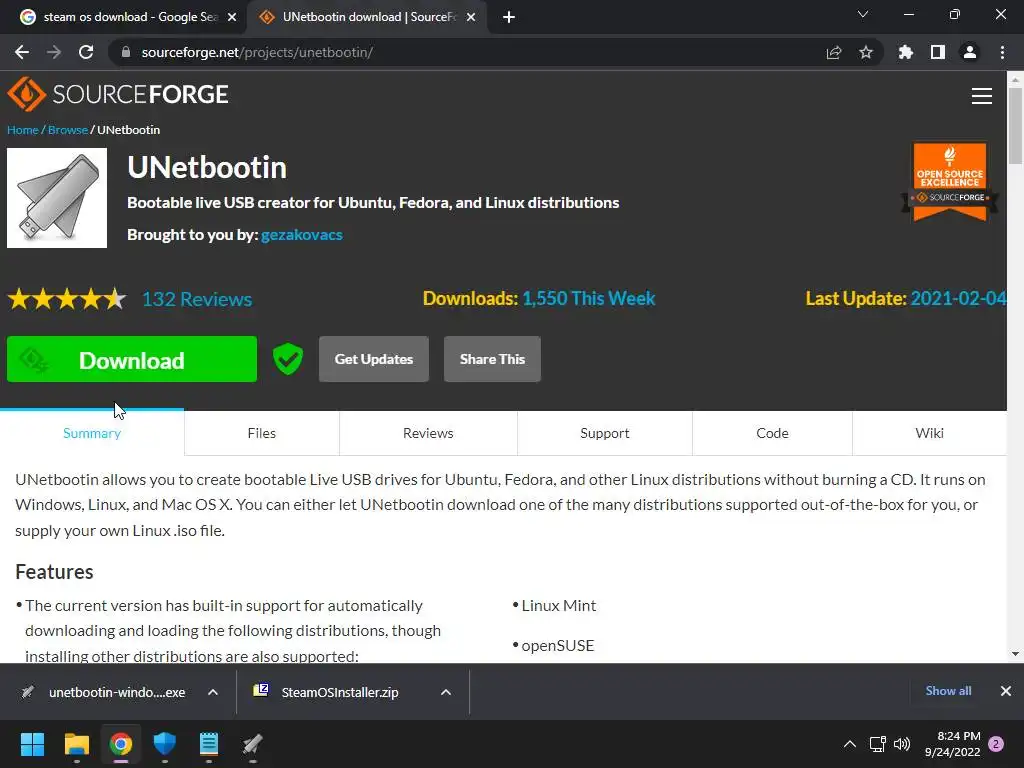
Task: Open the Files tab
Action: 262,433
